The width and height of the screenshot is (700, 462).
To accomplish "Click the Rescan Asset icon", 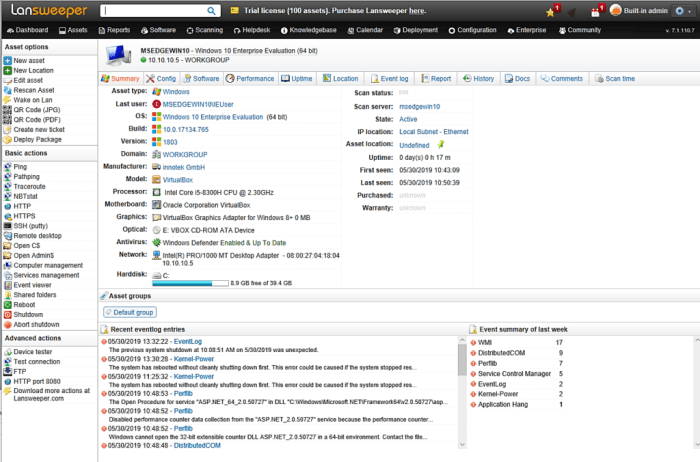I will (8, 90).
